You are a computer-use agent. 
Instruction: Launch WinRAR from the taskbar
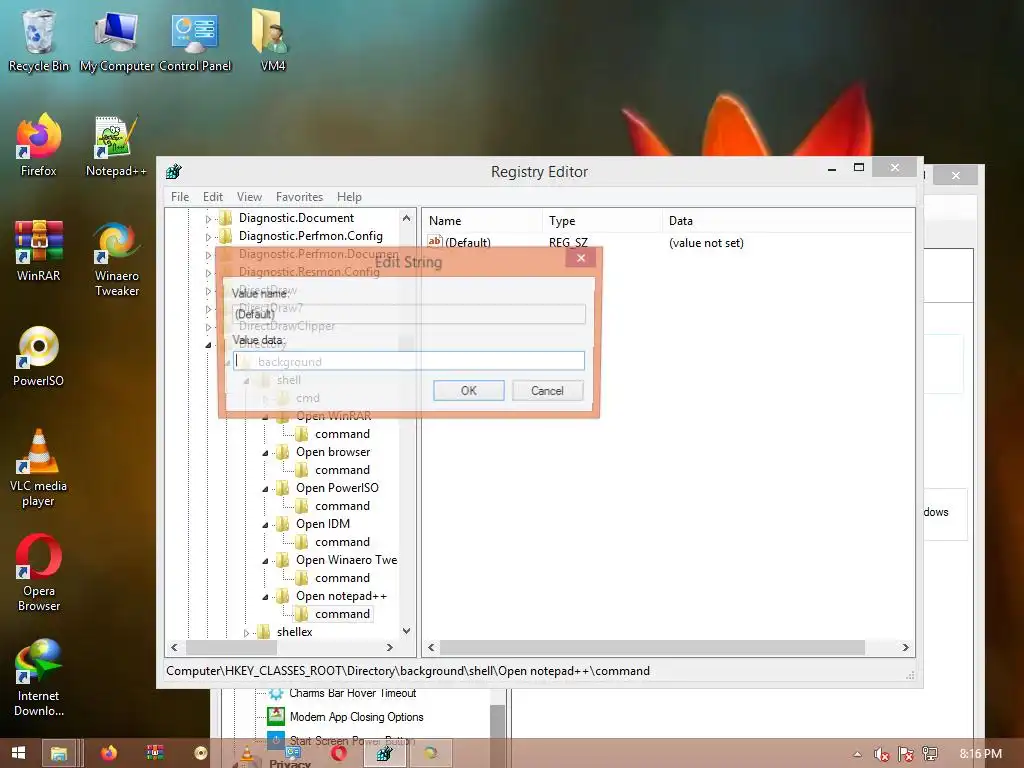click(x=155, y=754)
